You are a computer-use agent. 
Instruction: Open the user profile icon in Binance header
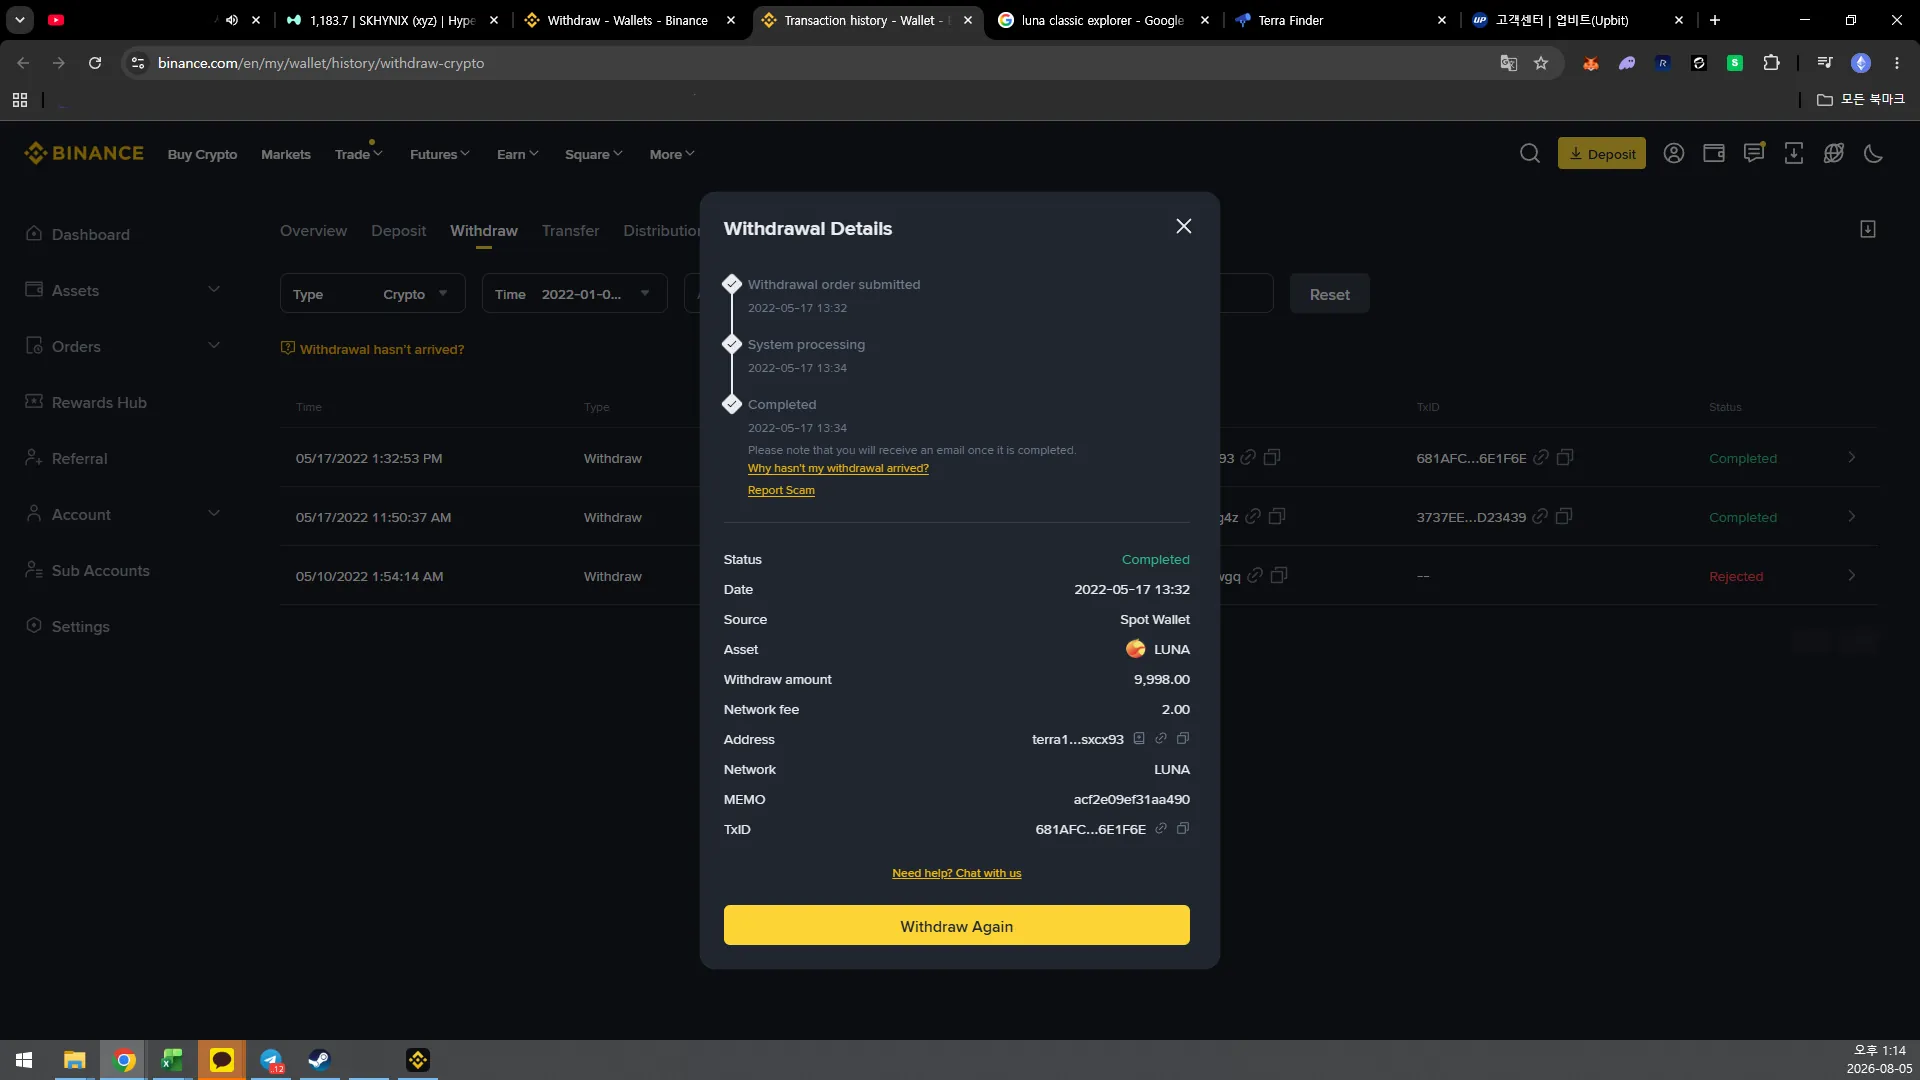[x=1674, y=154]
